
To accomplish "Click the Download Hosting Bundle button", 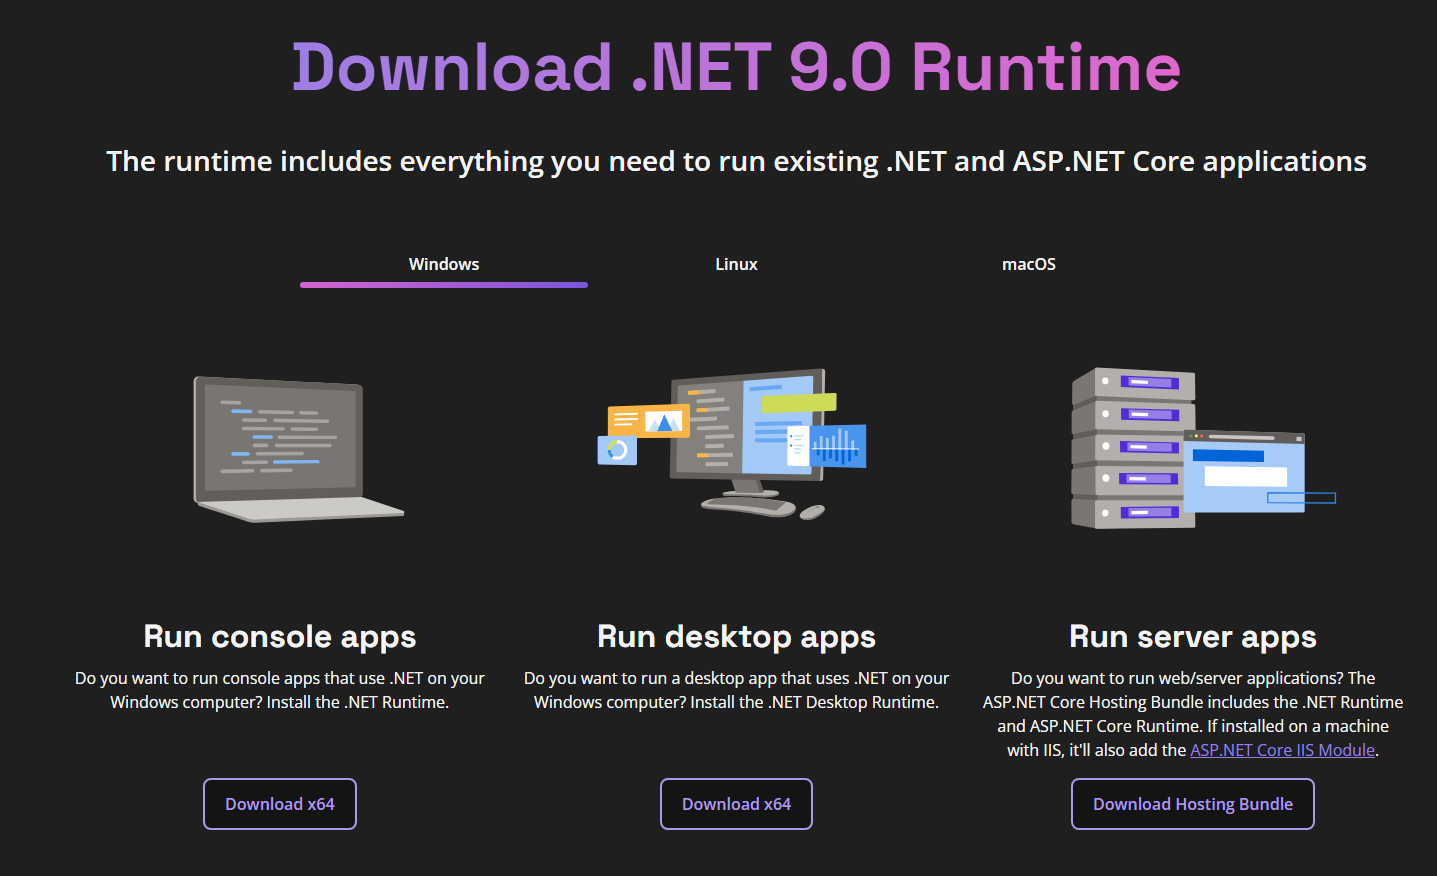I will point(1193,804).
